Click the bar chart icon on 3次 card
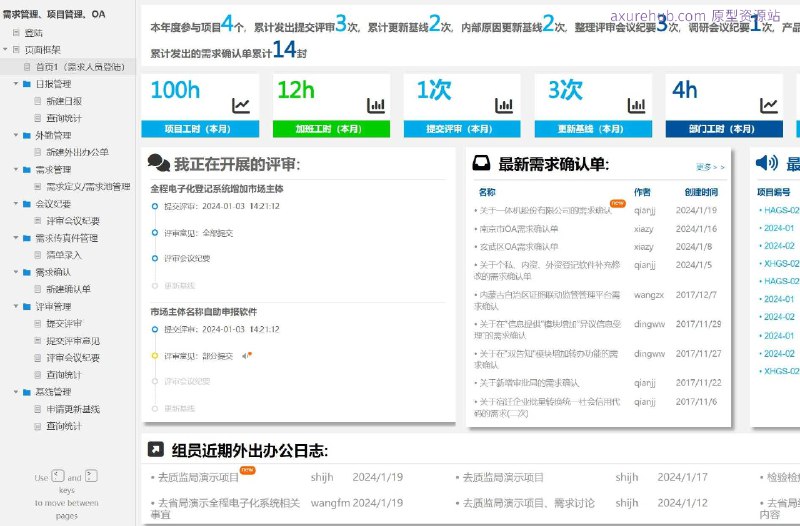The height and width of the screenshot is (526, 800). pyautogui.click(x=636, y=106)
